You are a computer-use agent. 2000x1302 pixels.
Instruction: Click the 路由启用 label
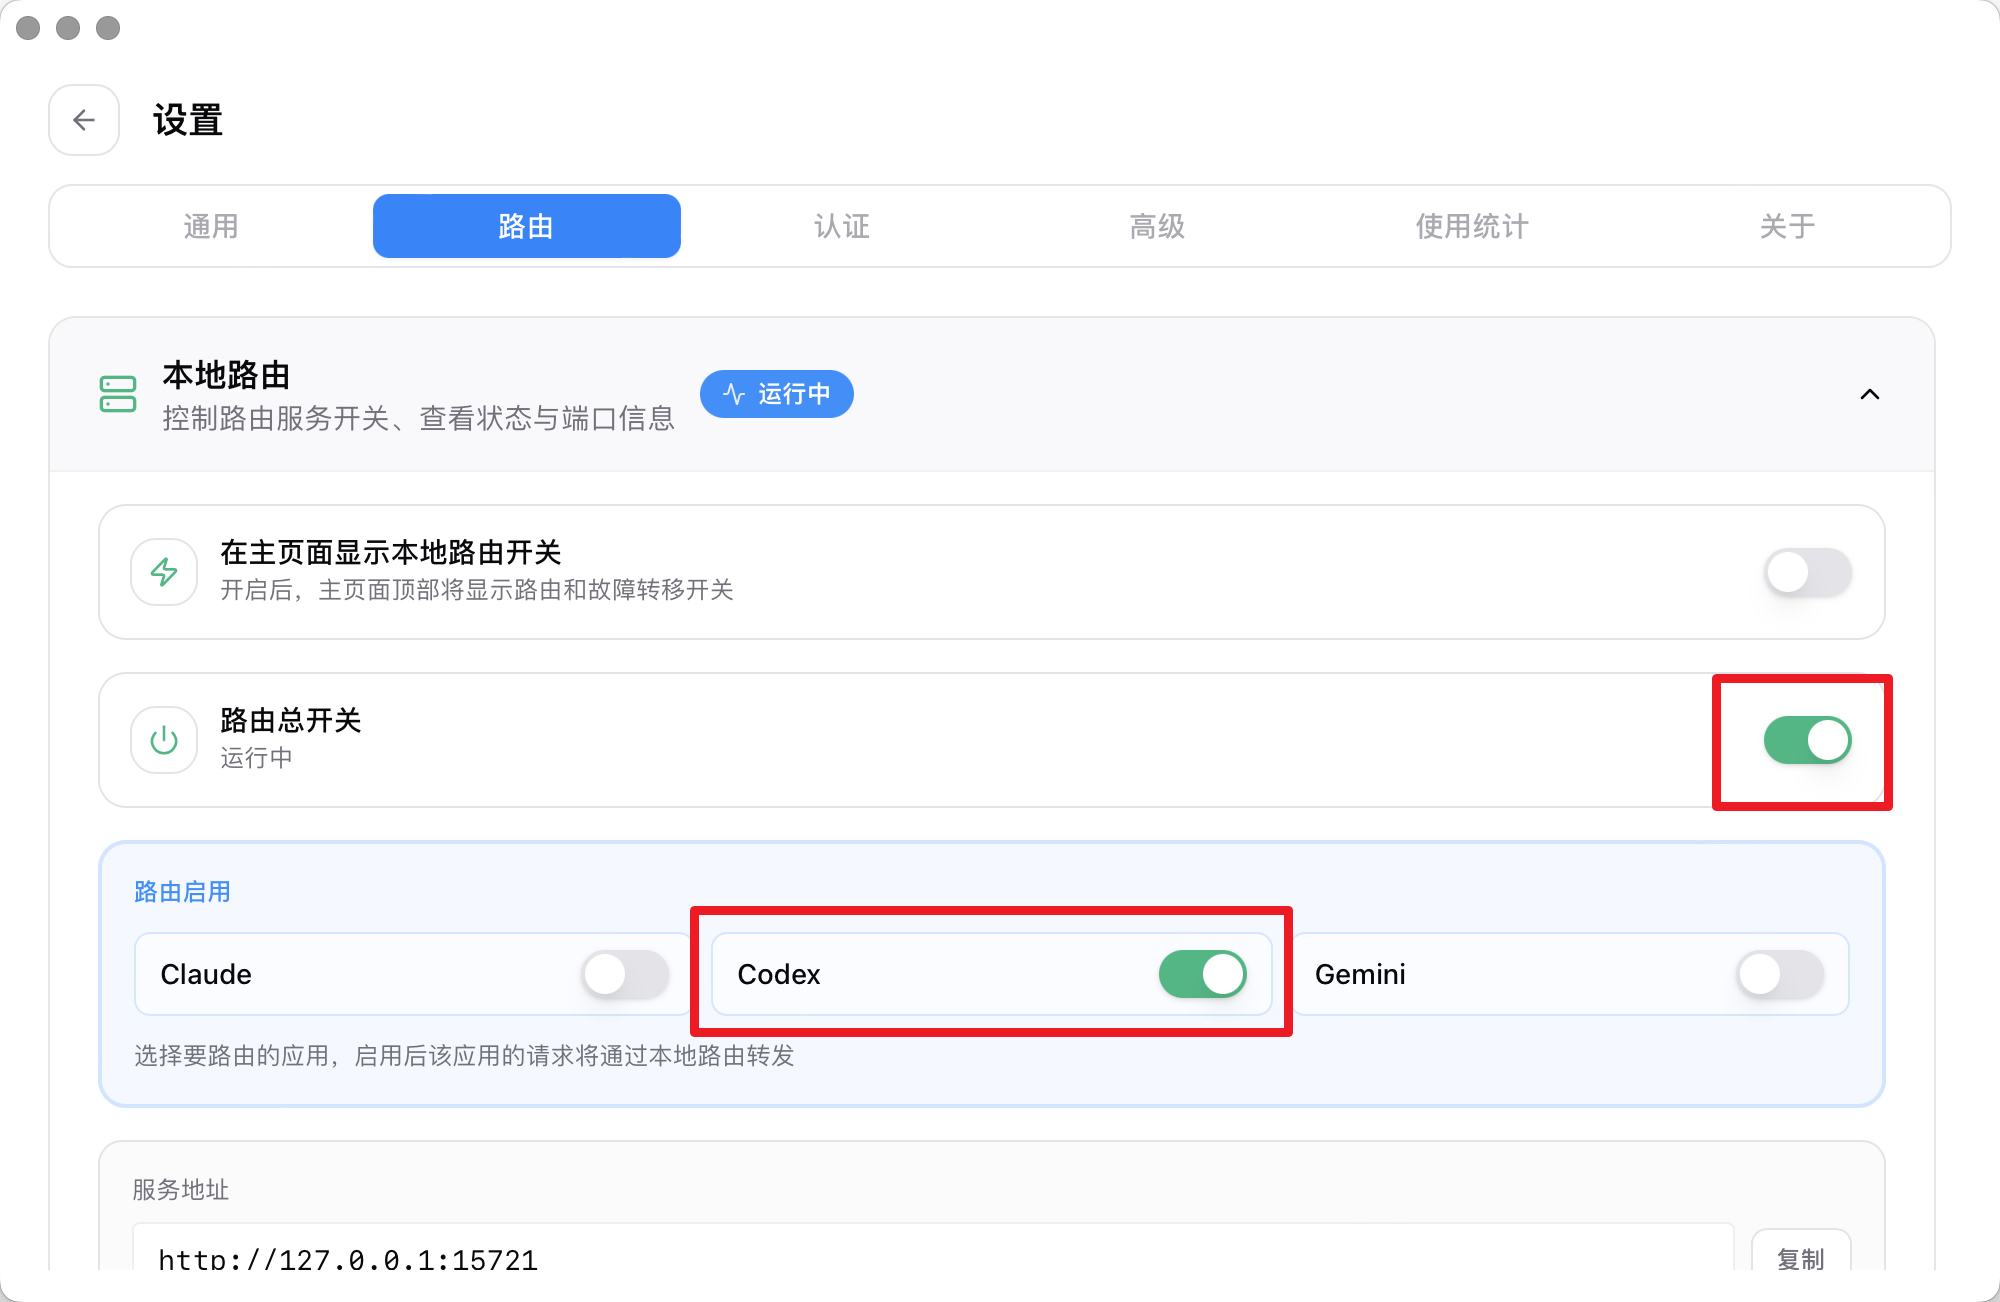pyautogui.click(x=182, y=891)
